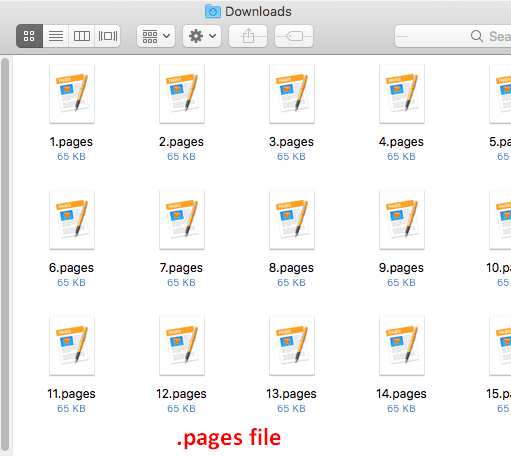Select the 6.pages file icon

pyautogui.click(x=72, y=220)
